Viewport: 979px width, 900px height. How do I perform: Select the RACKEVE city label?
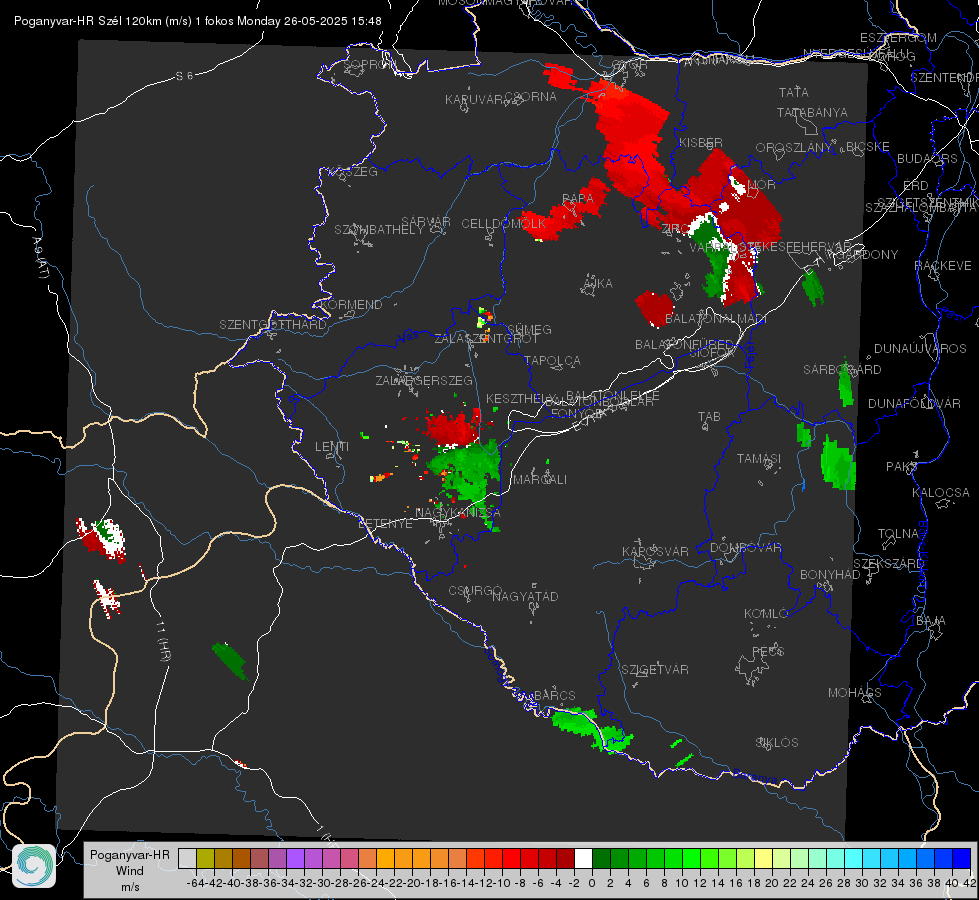click(943, 266)
